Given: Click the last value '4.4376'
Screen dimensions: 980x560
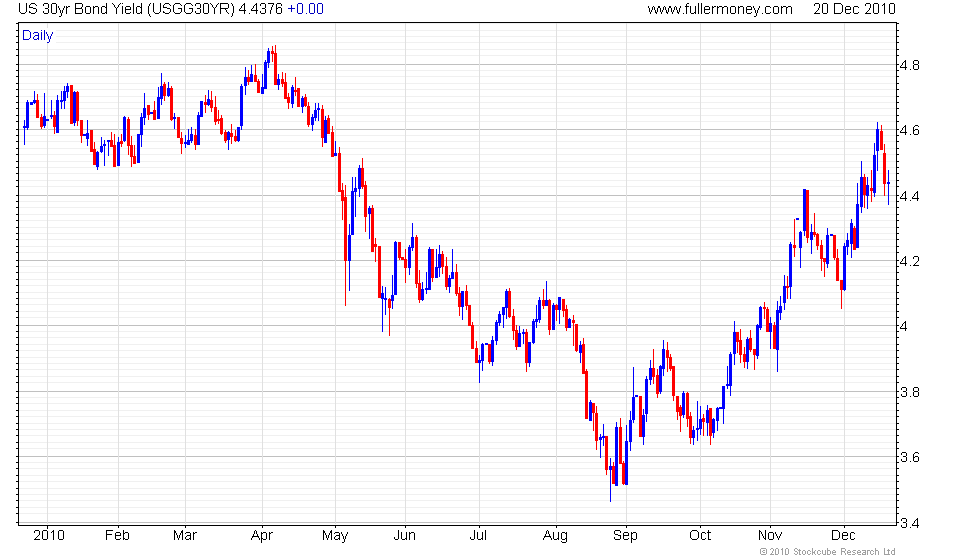Looking at the screenshot, I should point(261,9).
